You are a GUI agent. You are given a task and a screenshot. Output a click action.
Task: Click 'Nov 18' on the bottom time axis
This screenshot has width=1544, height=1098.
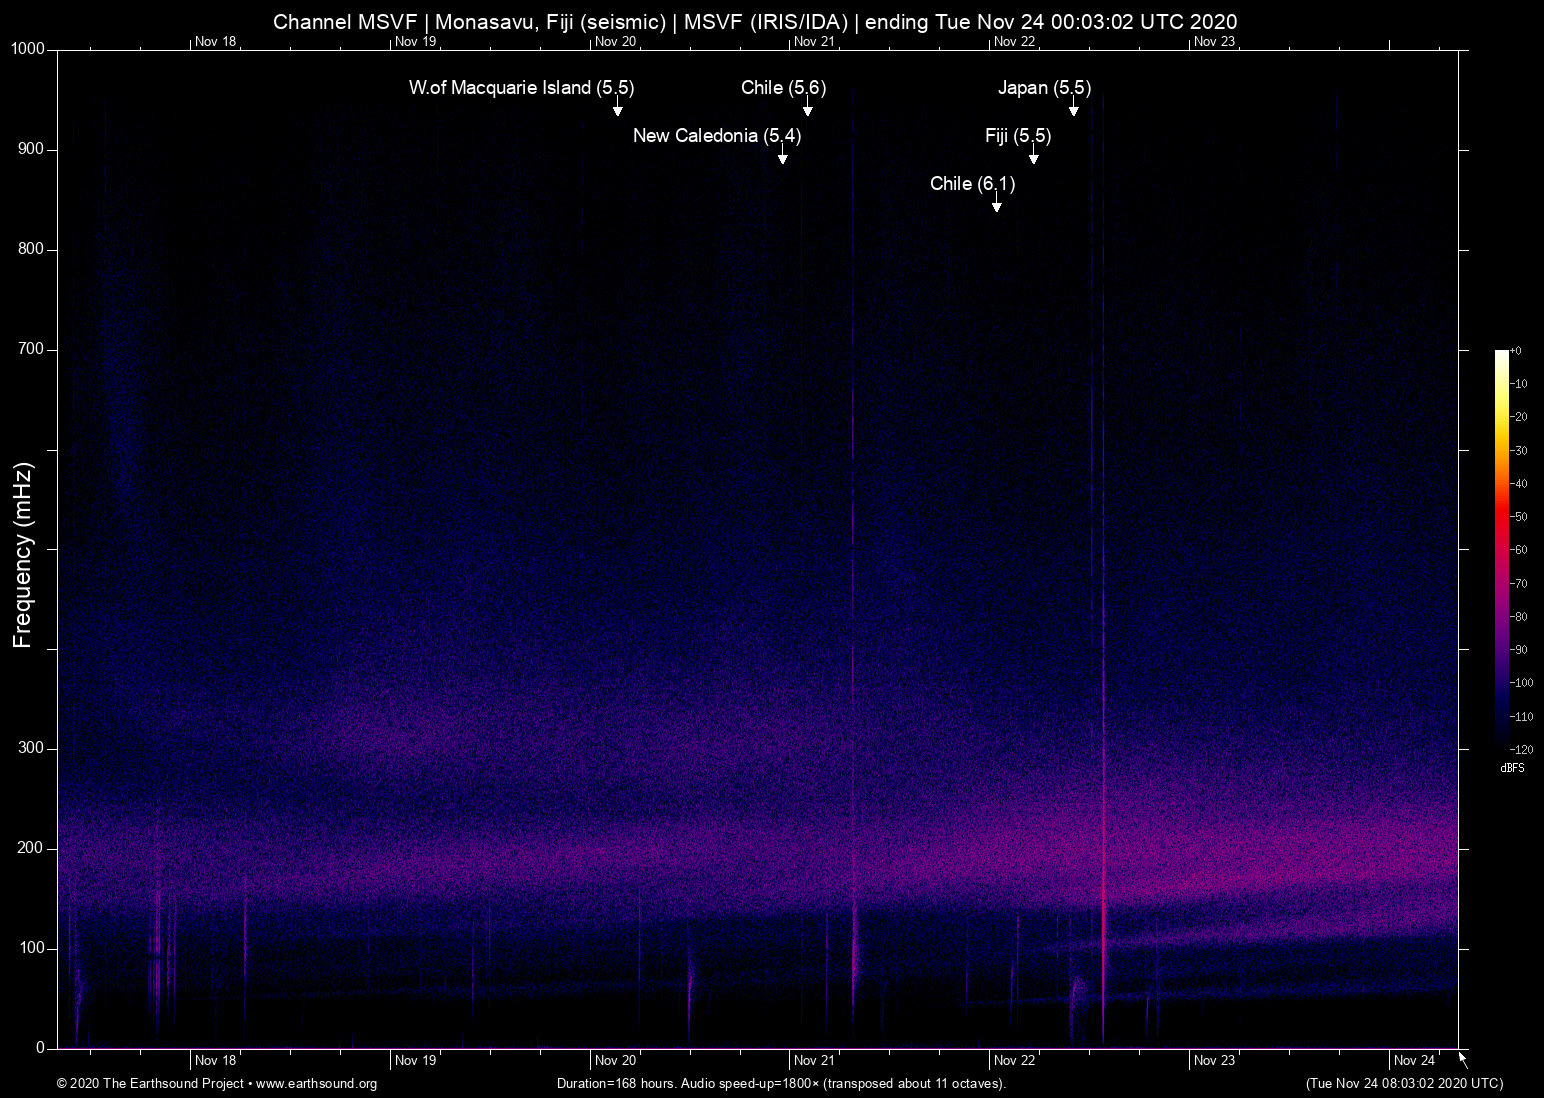216,1060
